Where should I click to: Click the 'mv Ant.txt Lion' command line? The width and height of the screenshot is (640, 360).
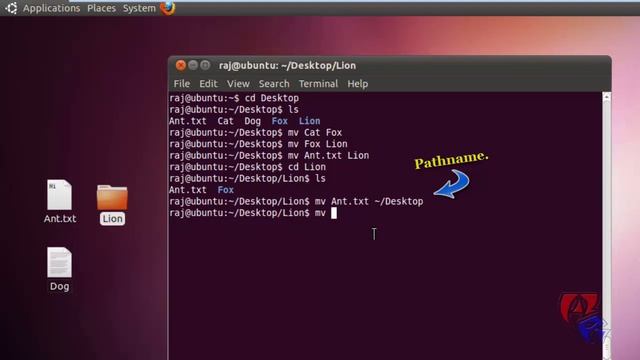click(x=269, y=155)
